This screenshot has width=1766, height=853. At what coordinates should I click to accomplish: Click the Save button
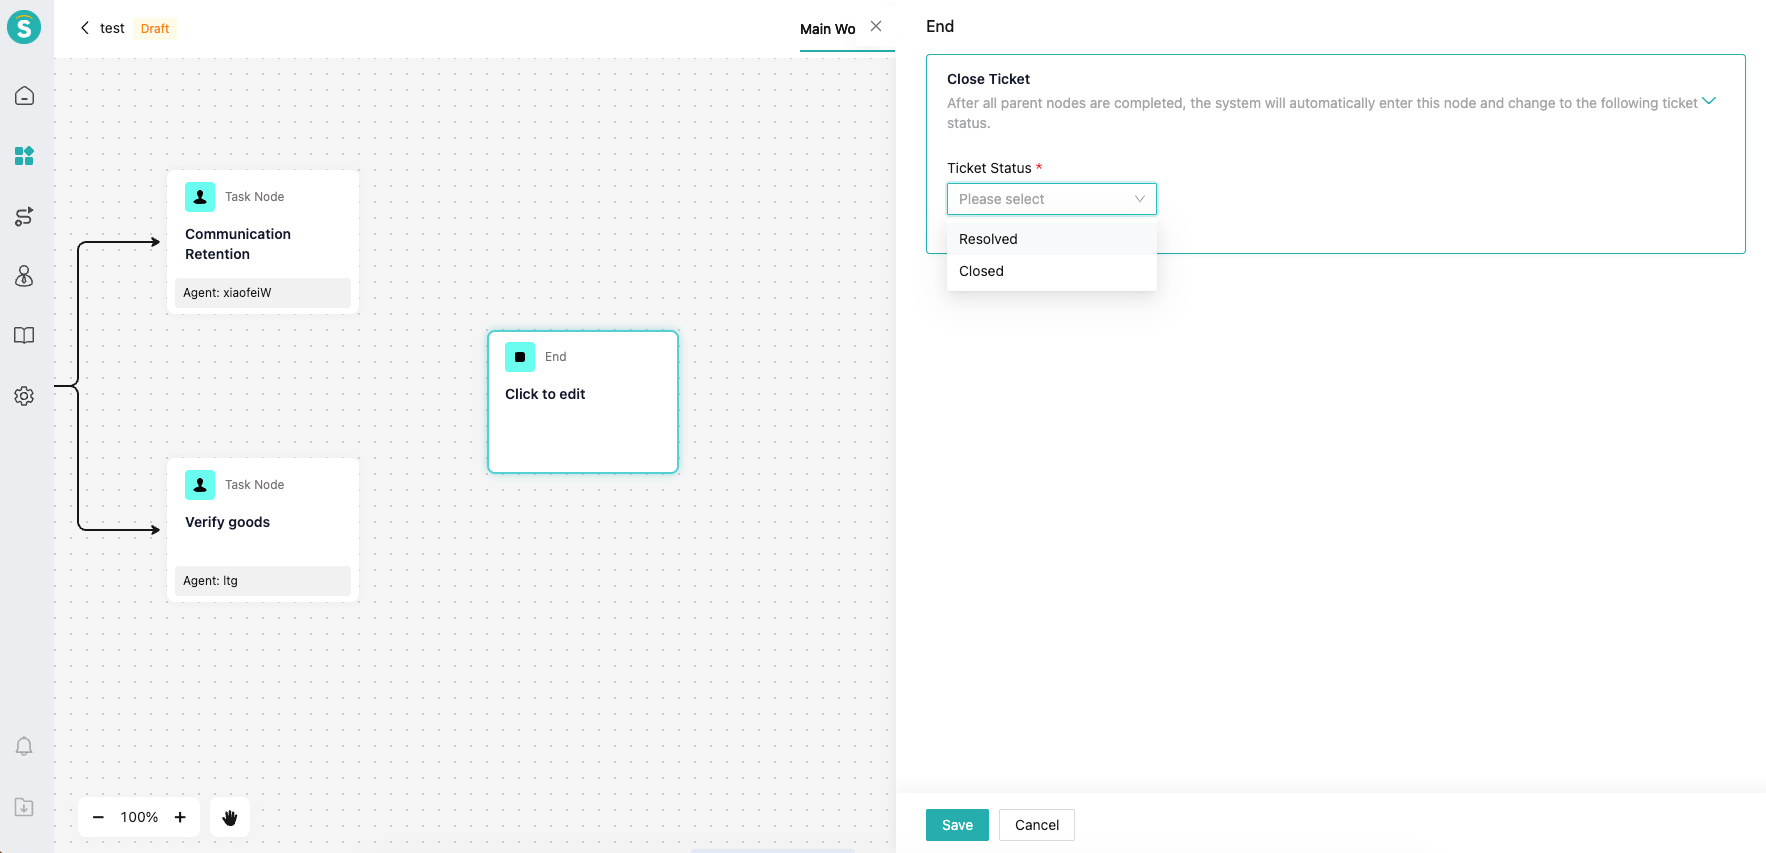[957, 825]
